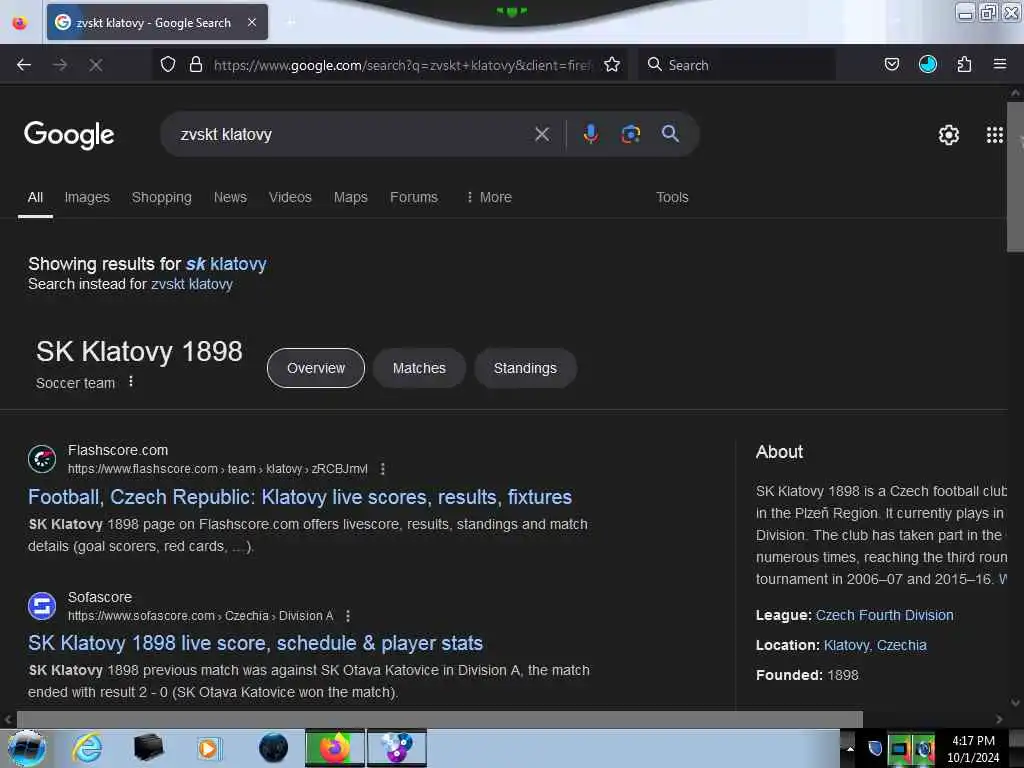Switch to the Maps tab

point(351,197)
